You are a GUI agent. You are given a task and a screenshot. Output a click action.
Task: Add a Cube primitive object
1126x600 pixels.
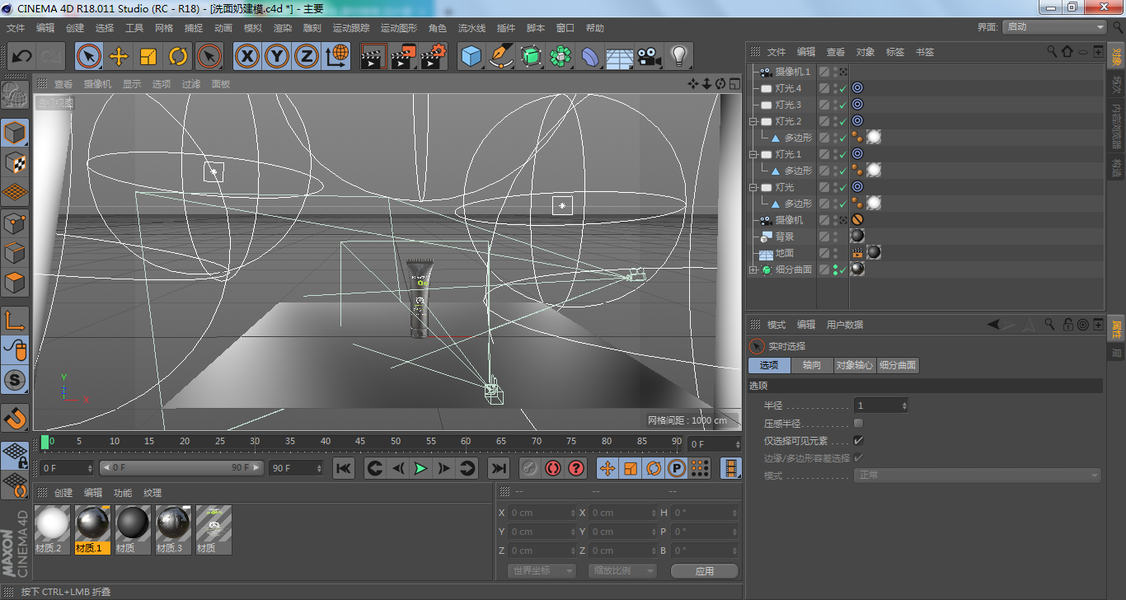471,56
